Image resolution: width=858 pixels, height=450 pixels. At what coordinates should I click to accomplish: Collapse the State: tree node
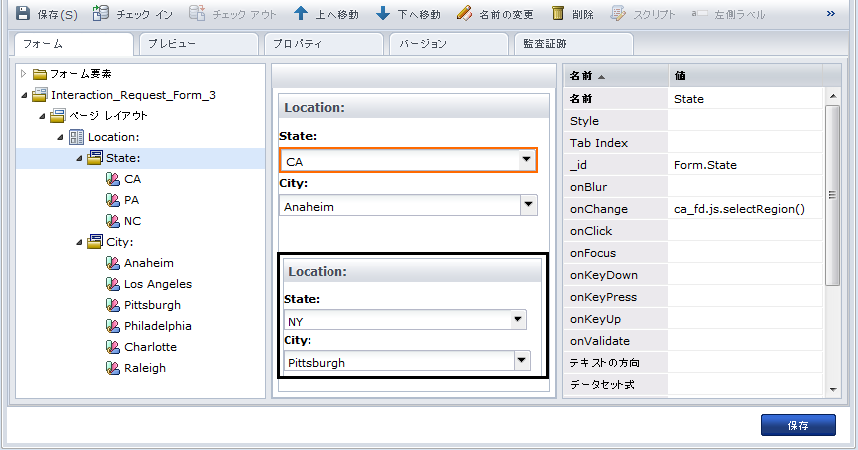click(x=78, y=158)
